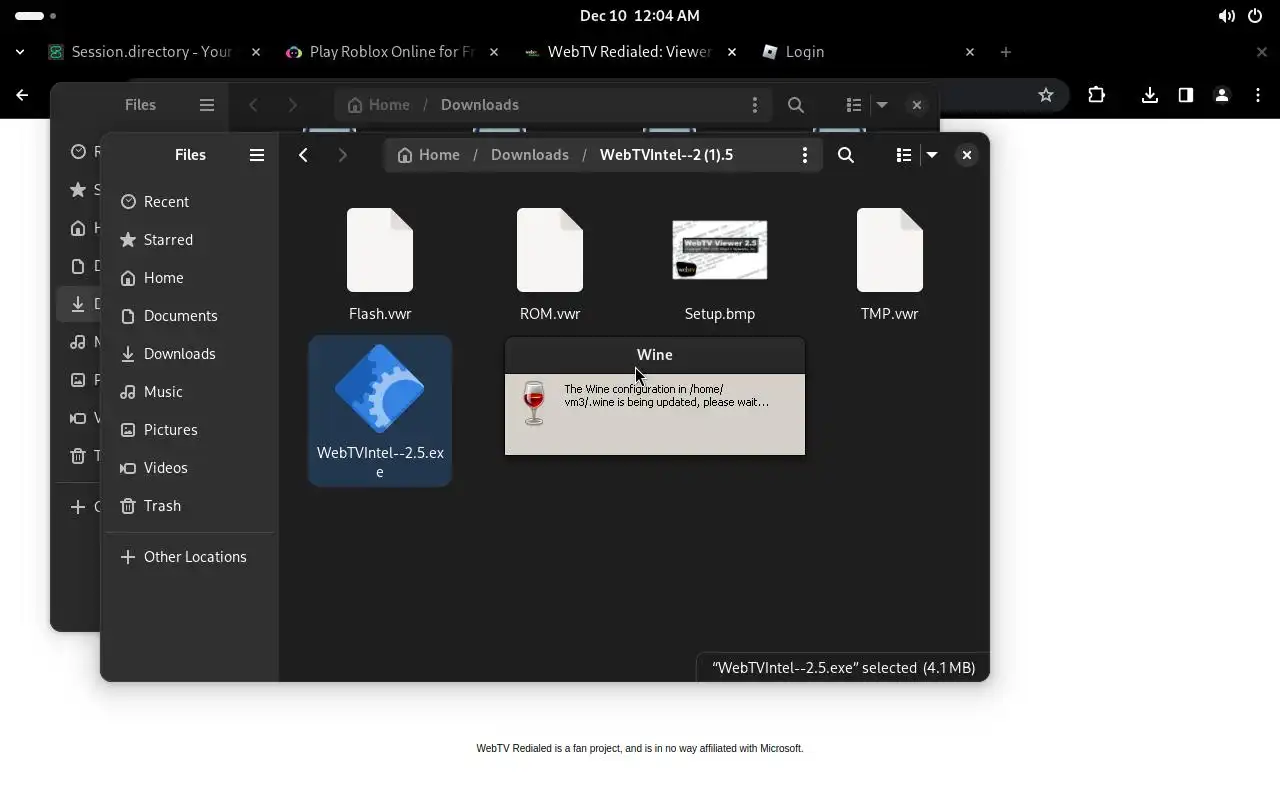Switch to WebTV Redialed: Viewer tab
1280x800 pixels.
point(618,52)
